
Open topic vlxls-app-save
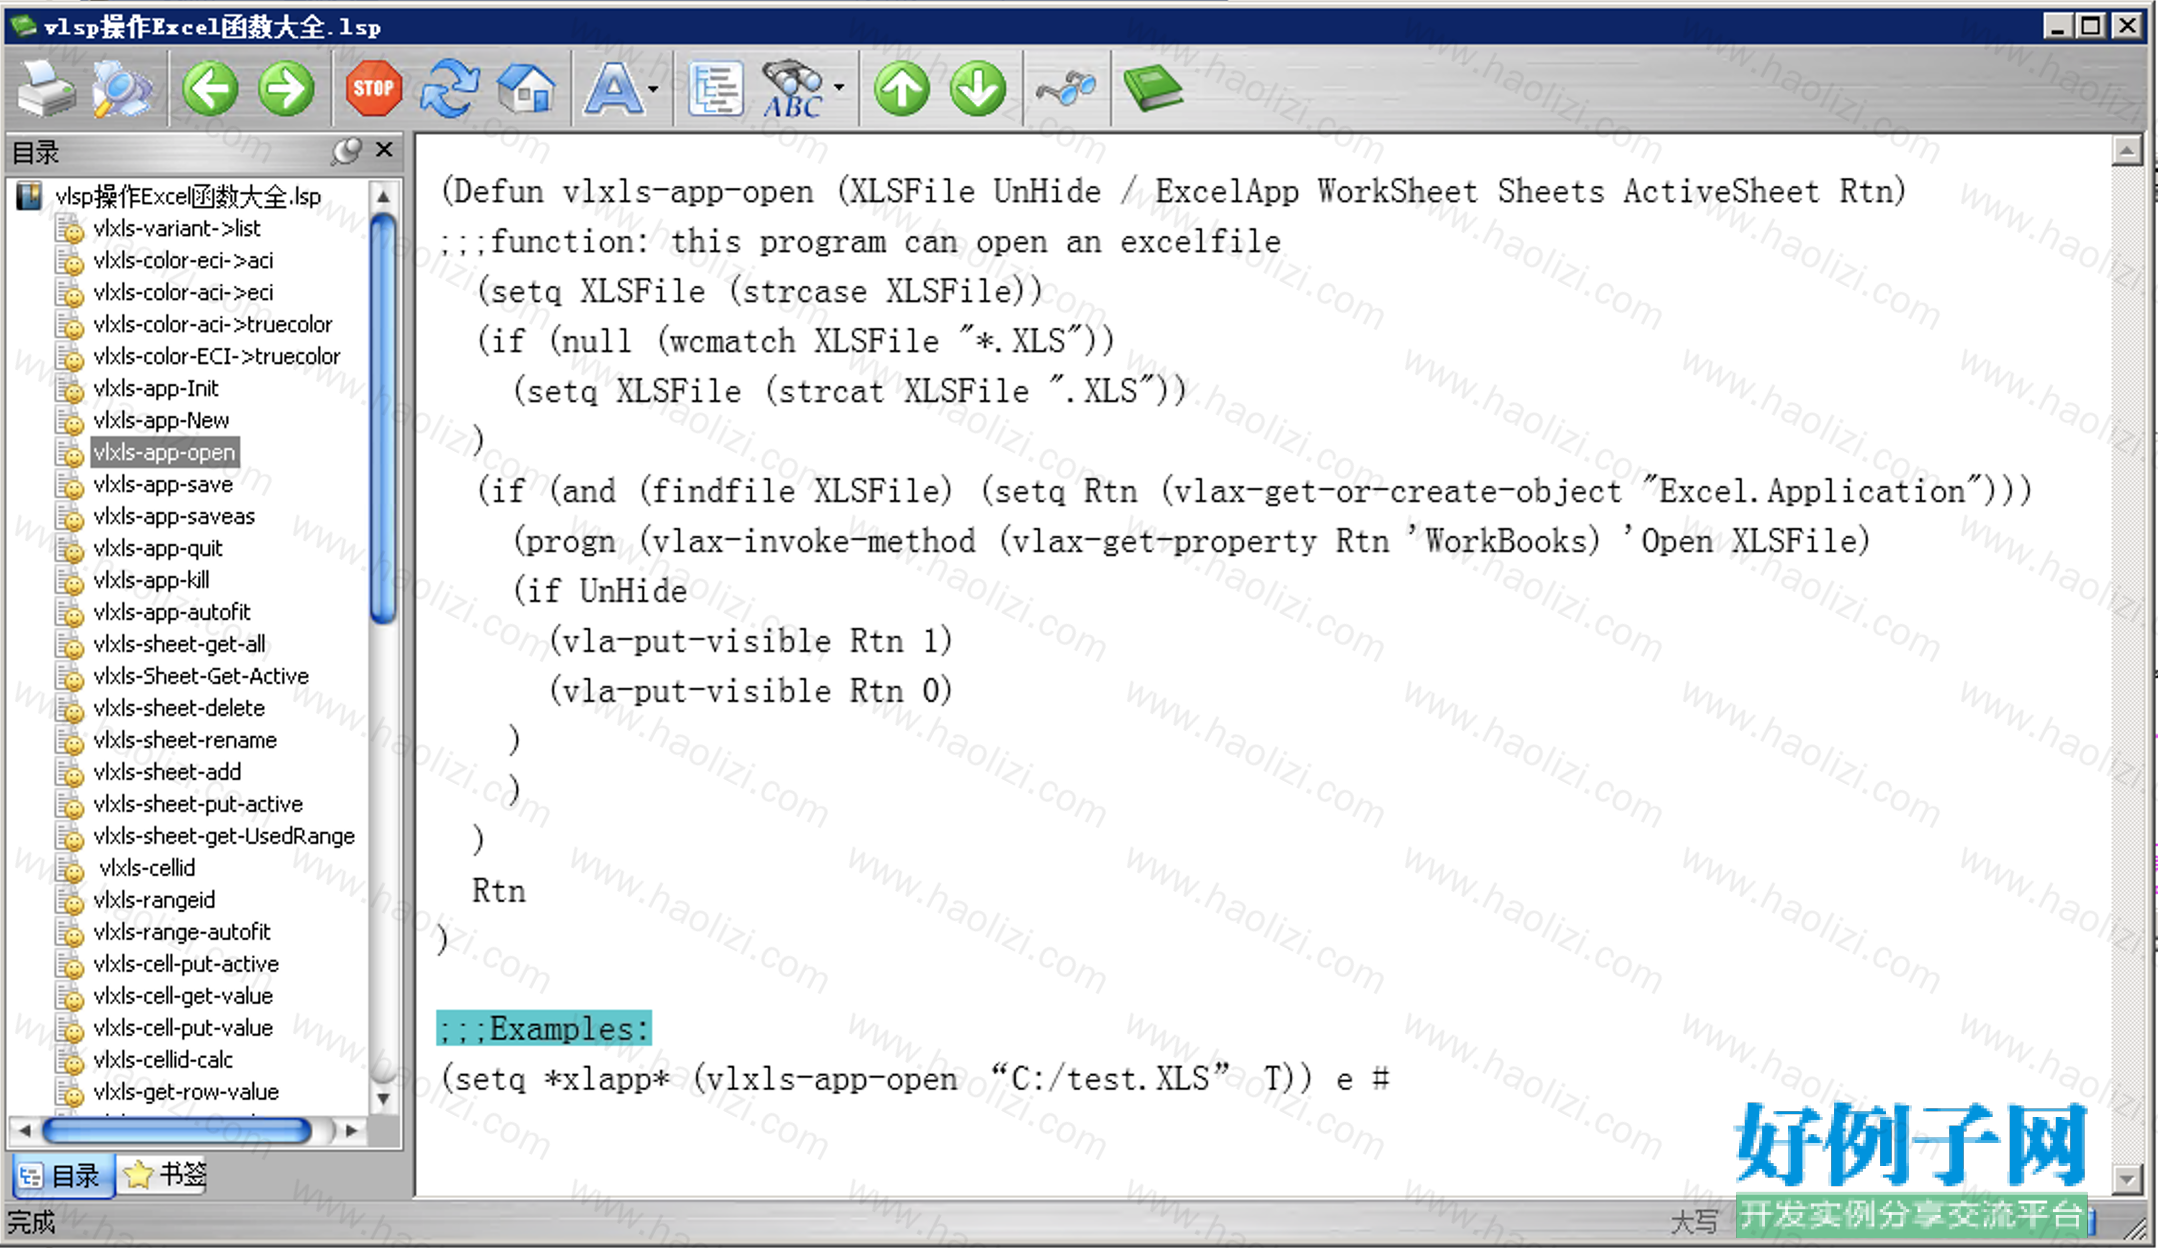pyautogui.click(x=163, y=484)
